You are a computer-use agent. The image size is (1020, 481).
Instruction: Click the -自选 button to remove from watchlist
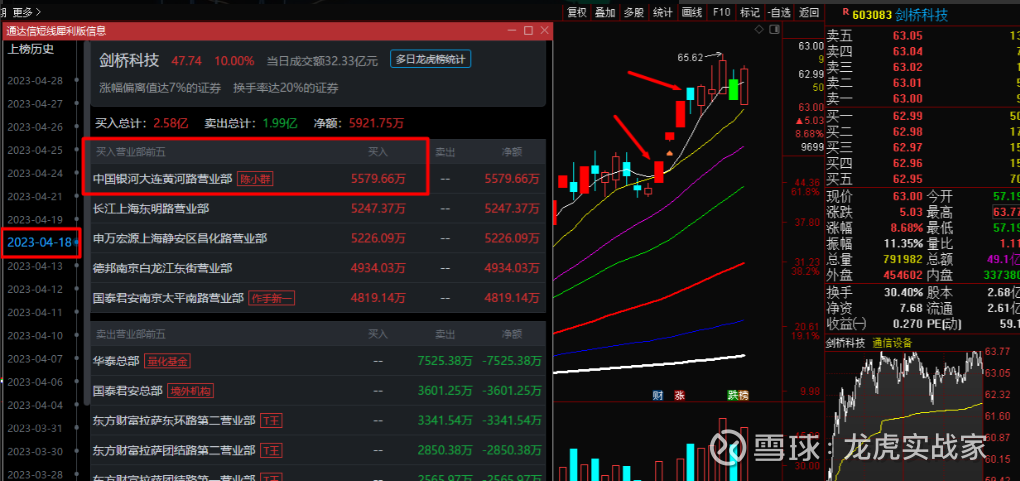[x=779, y=12]
